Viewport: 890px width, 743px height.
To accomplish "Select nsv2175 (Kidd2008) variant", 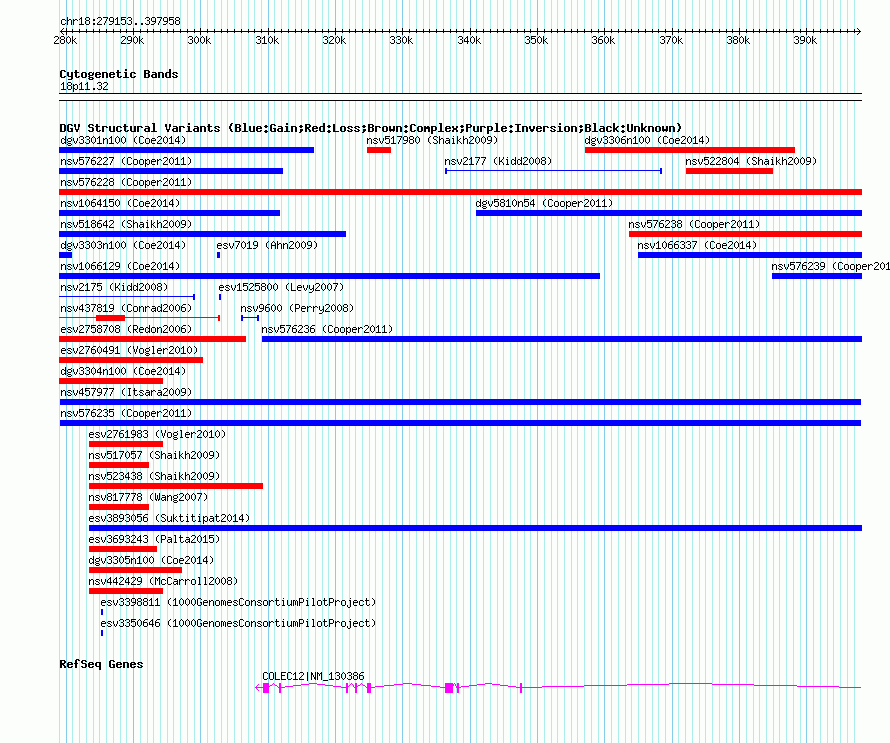I will pyautogui.click(x=127, y=297).
